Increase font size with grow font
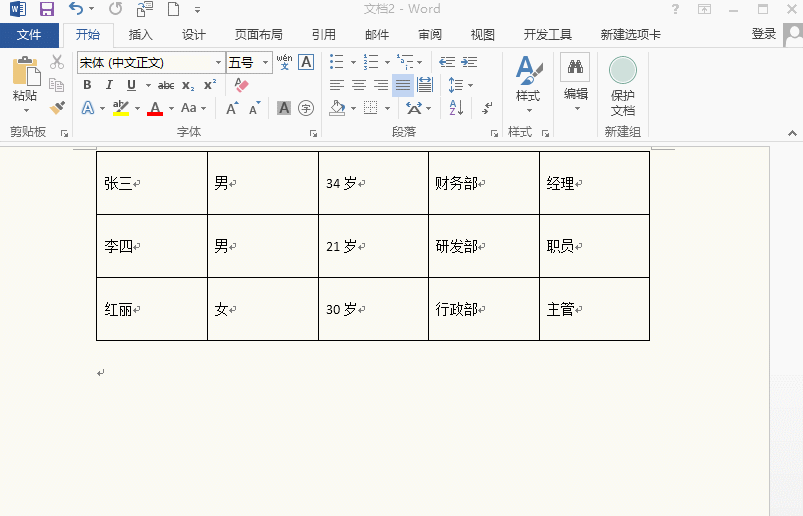Viewport: 803px width, 516px height. [232, 108]
